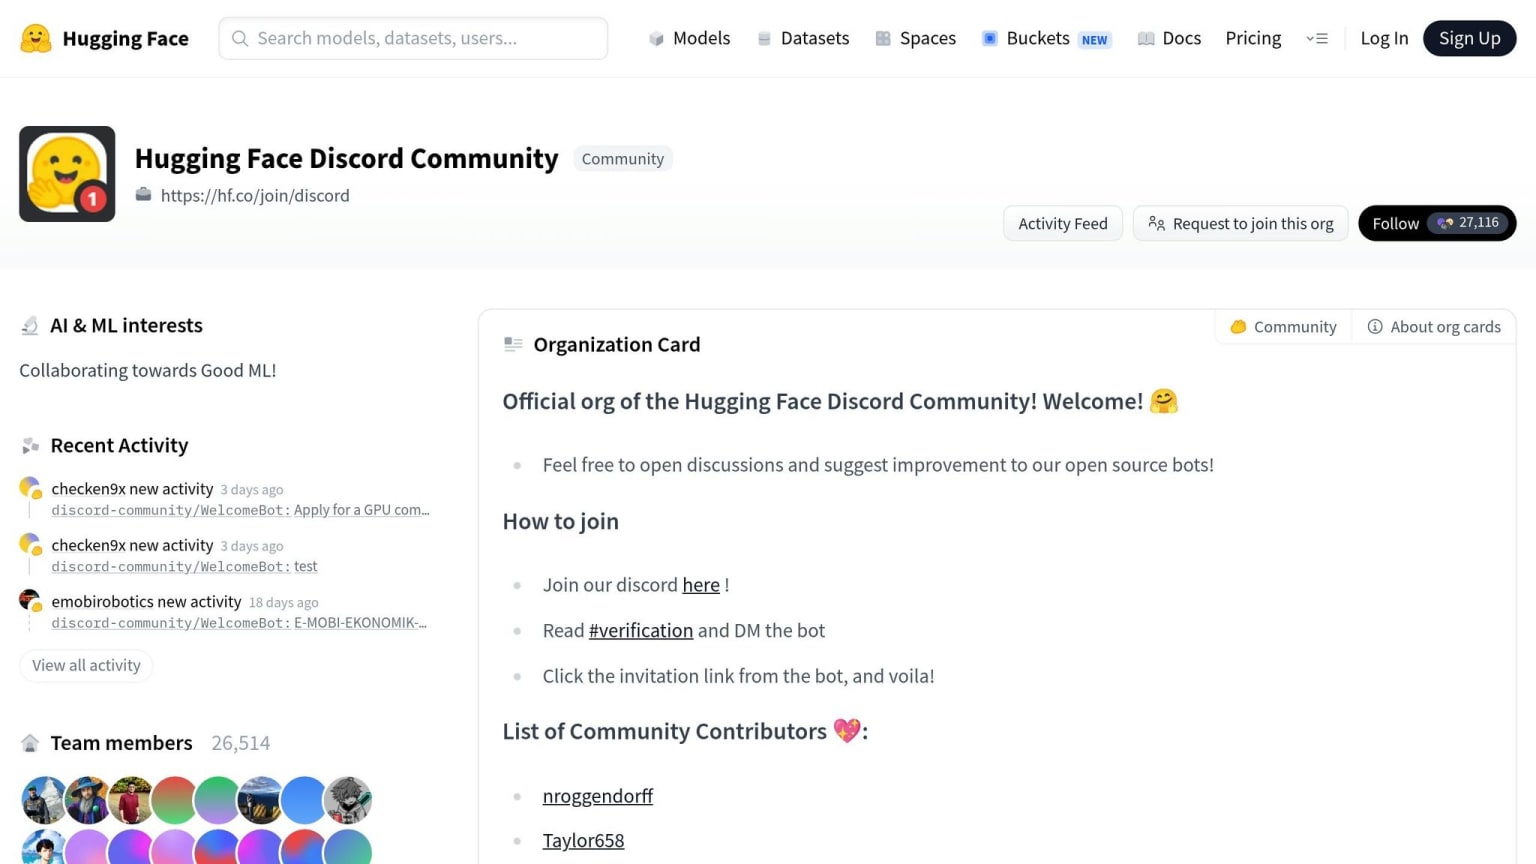
Task: Click the emobirobotics avatar icon
Action: tap(30, 601)
